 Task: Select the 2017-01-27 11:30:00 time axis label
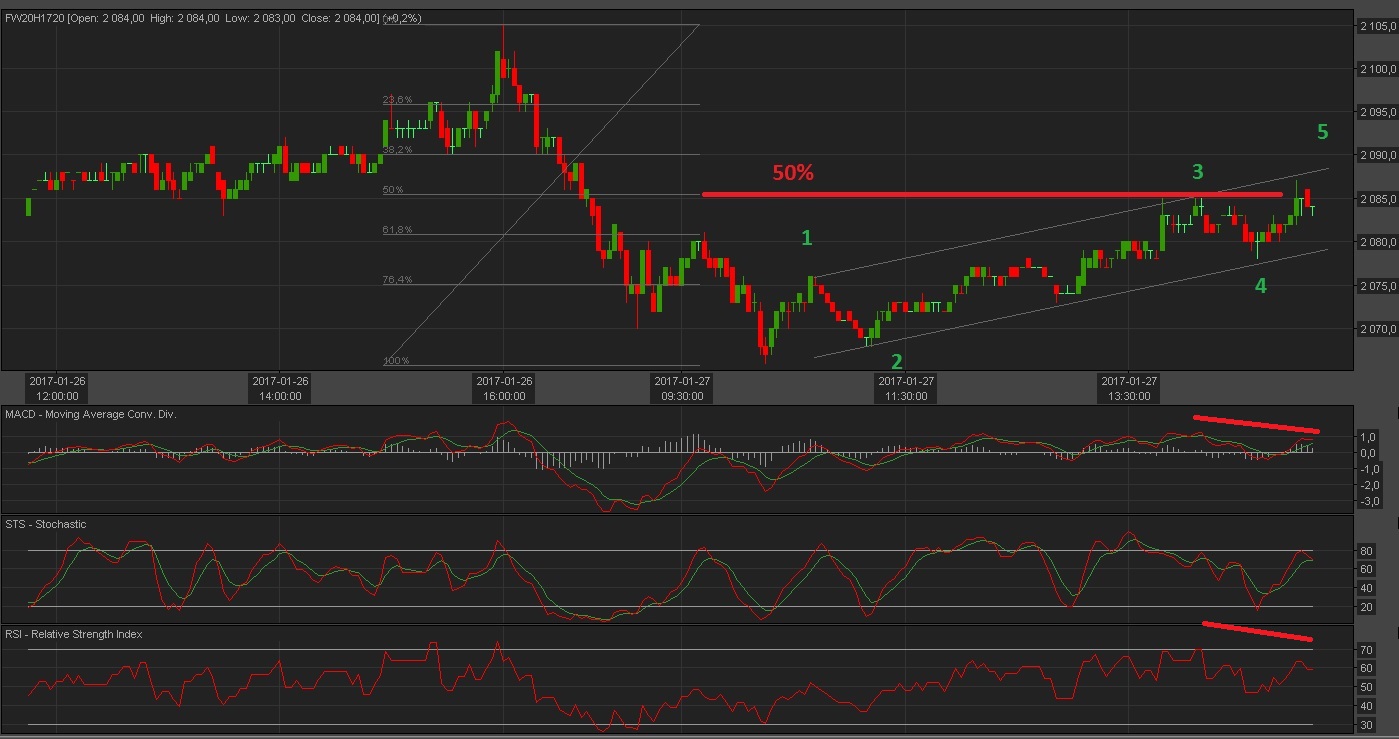tap(906, 388)
